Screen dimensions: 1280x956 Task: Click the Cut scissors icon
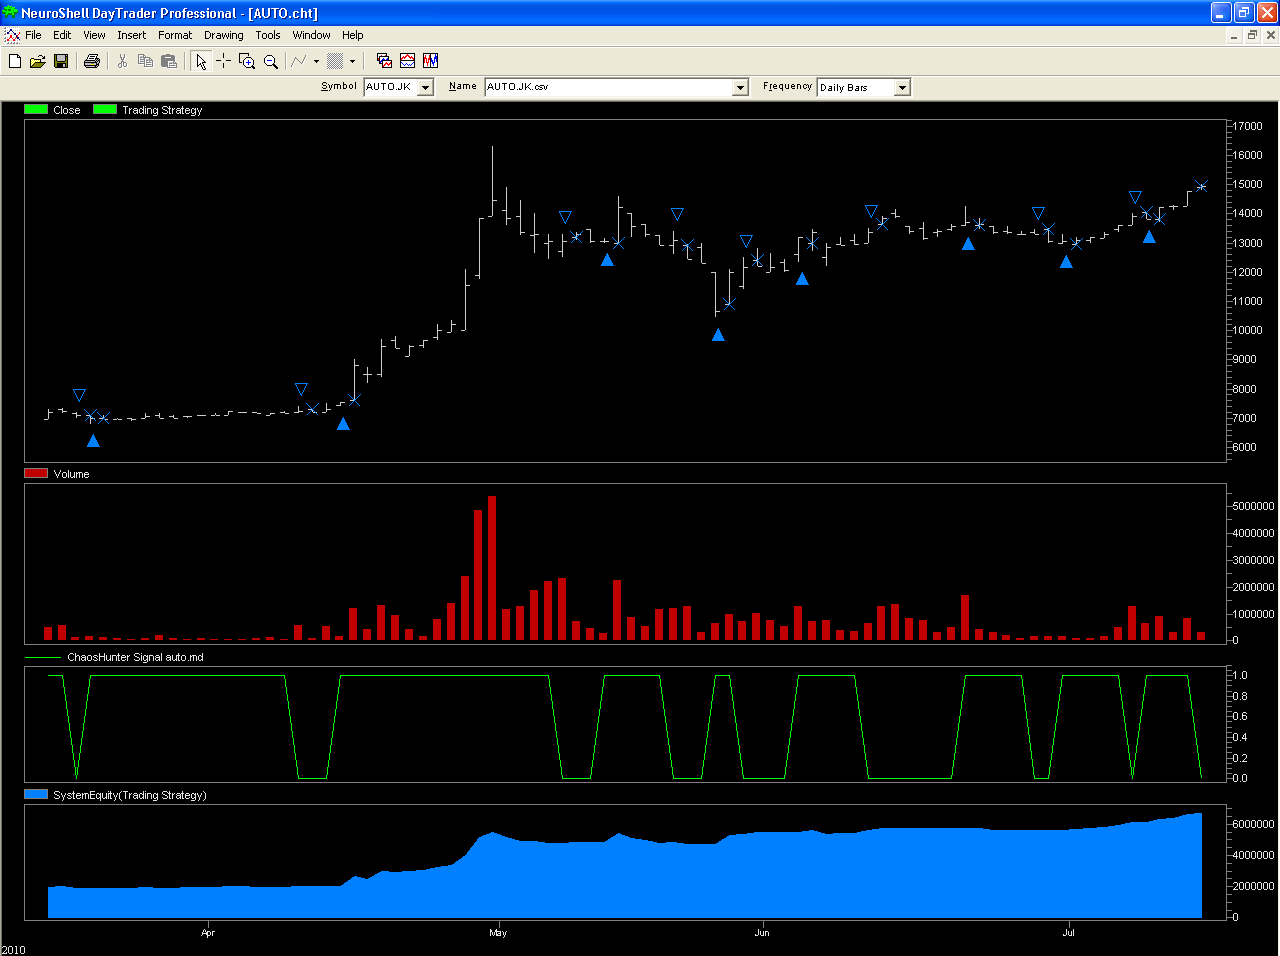pyautogui.click(x=122, y=61)
